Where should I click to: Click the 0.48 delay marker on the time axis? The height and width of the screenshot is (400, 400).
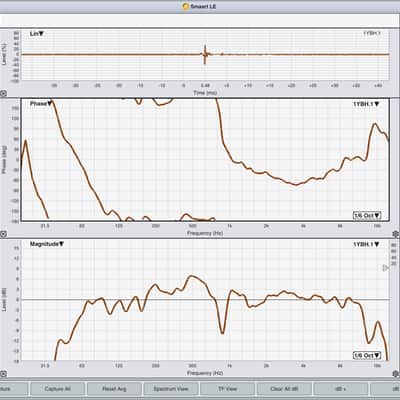pyautogui.click(x=205, y=86)
